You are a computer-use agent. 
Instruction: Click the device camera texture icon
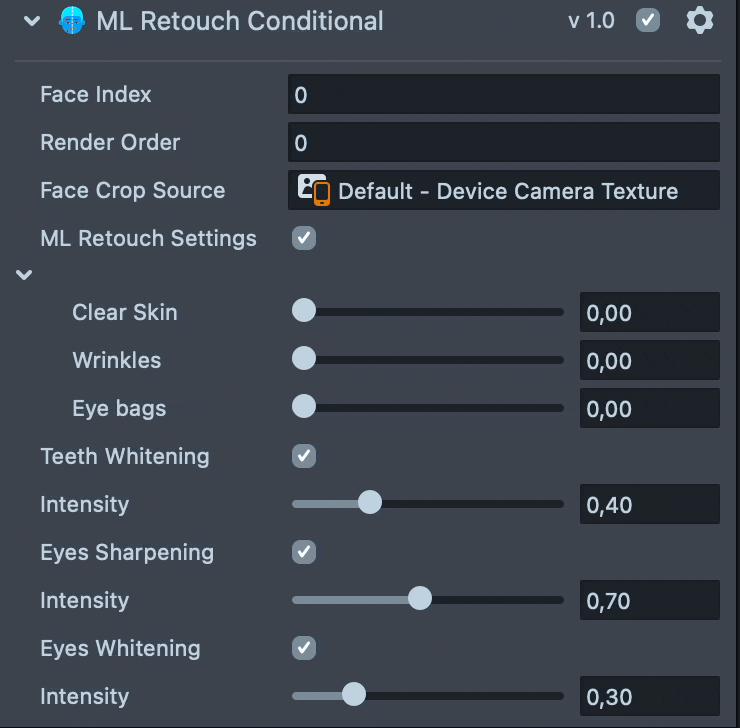point(314,190)
